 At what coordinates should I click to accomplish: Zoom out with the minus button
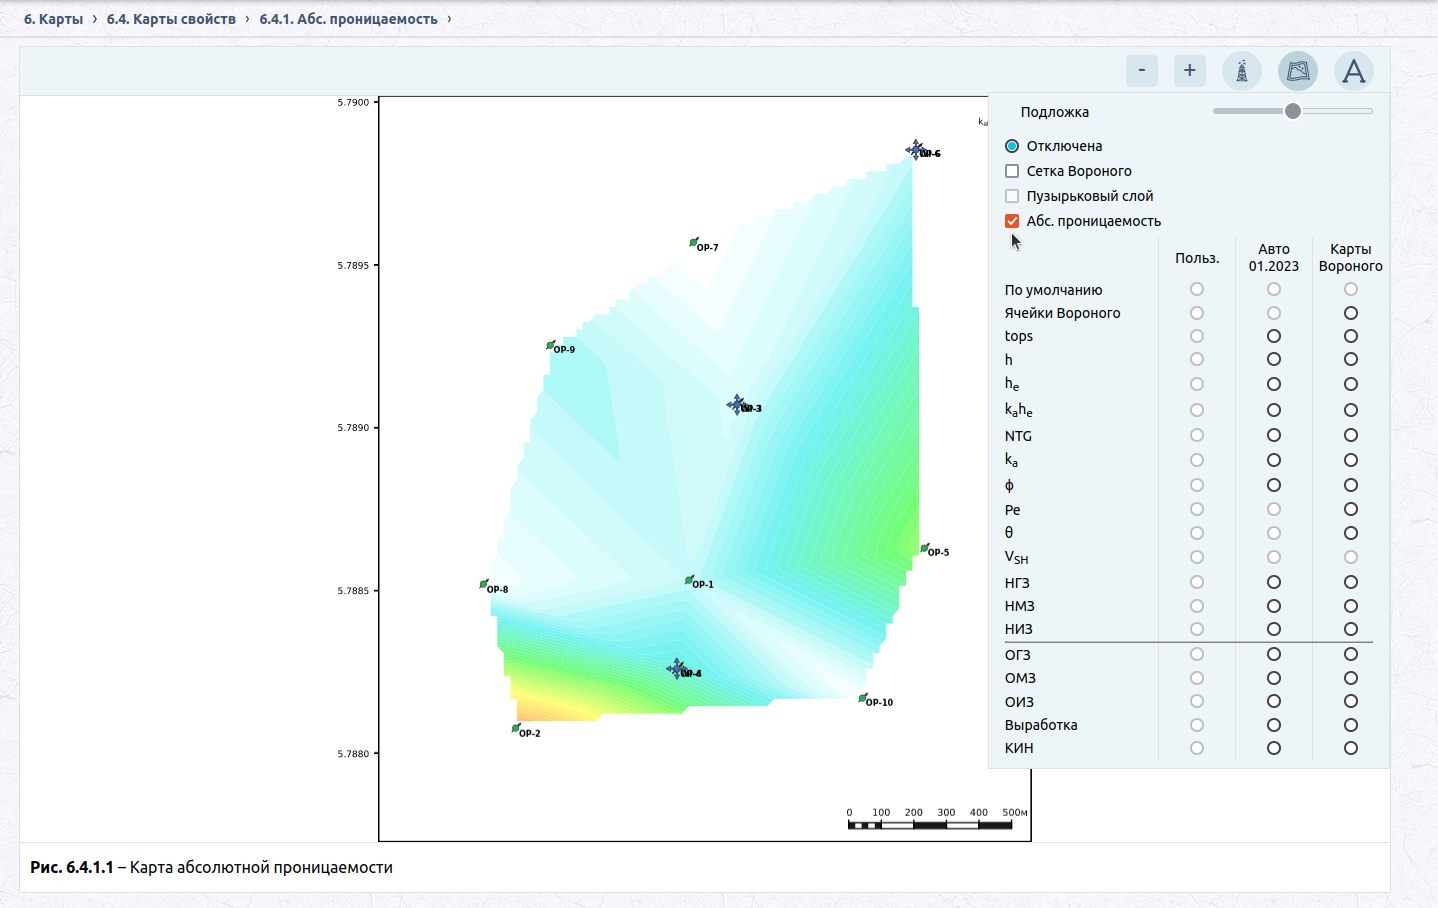pos(1141,71)
